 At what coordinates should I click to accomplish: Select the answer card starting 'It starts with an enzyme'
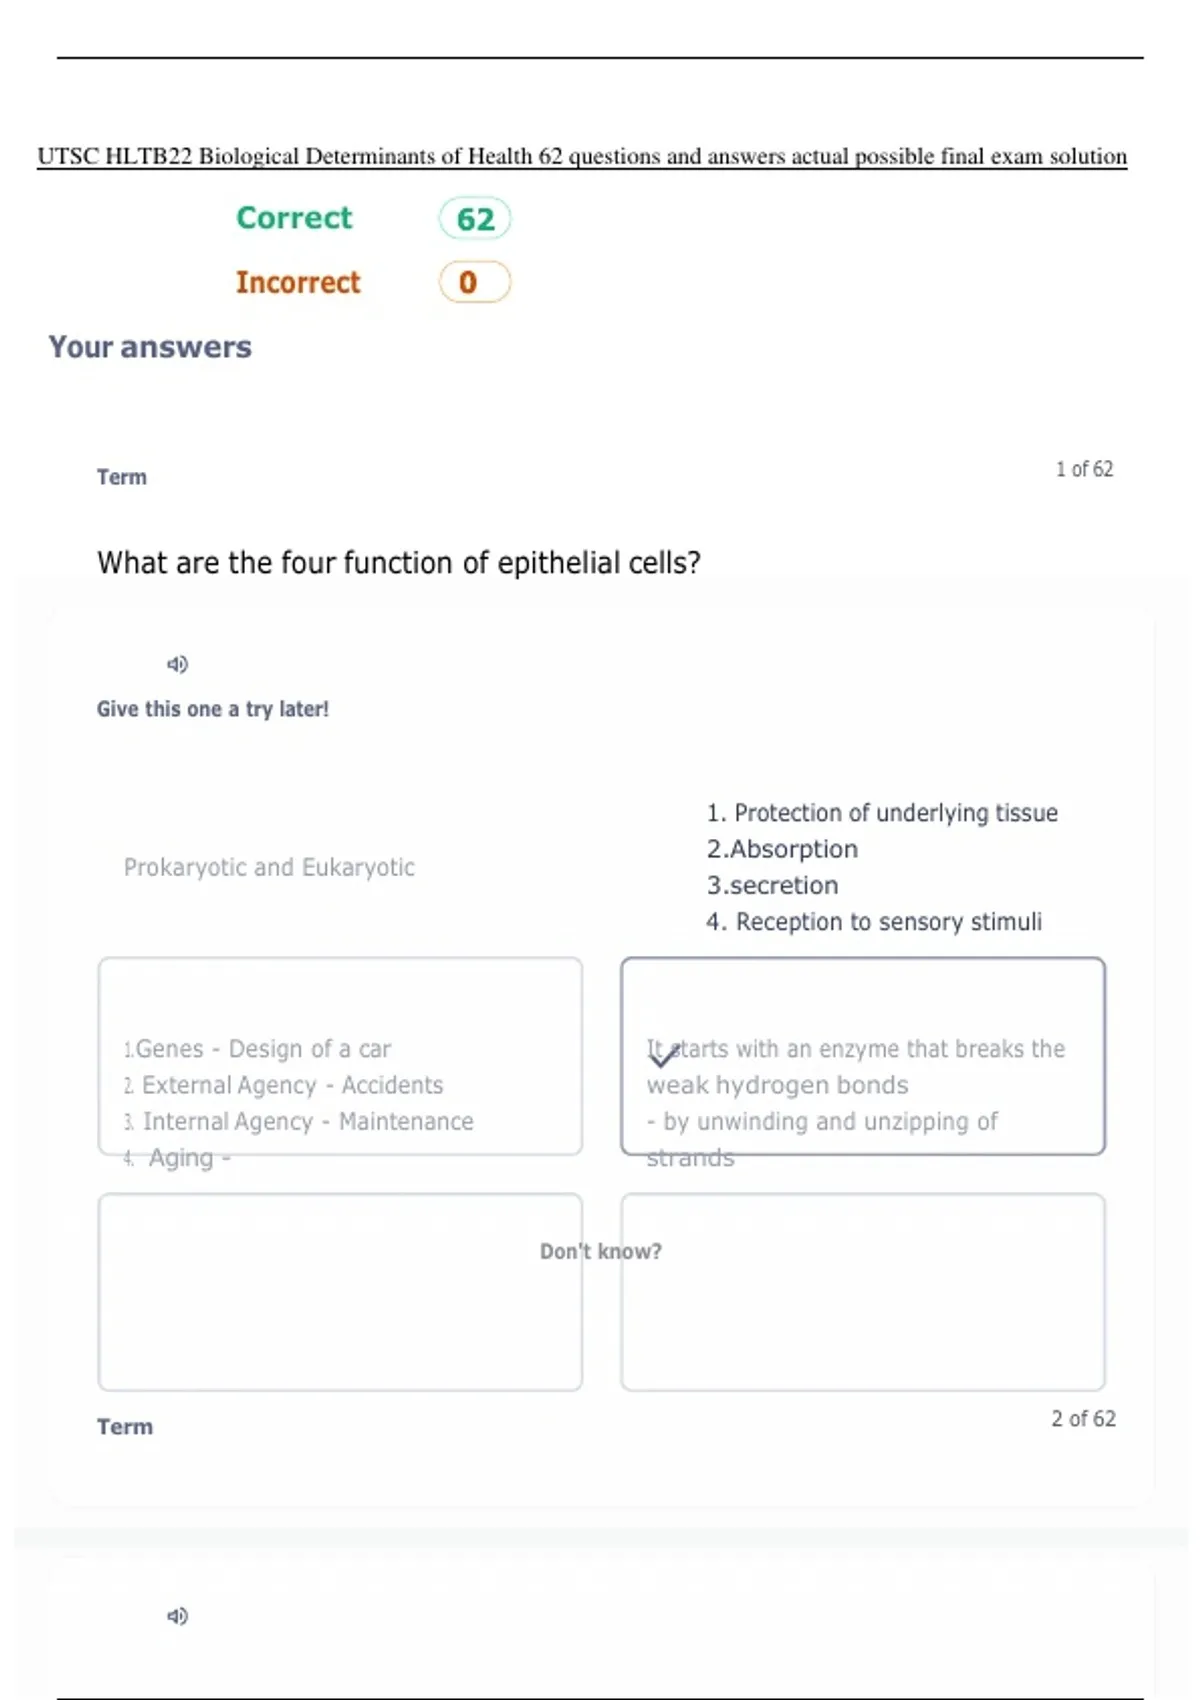point(863,1056)
